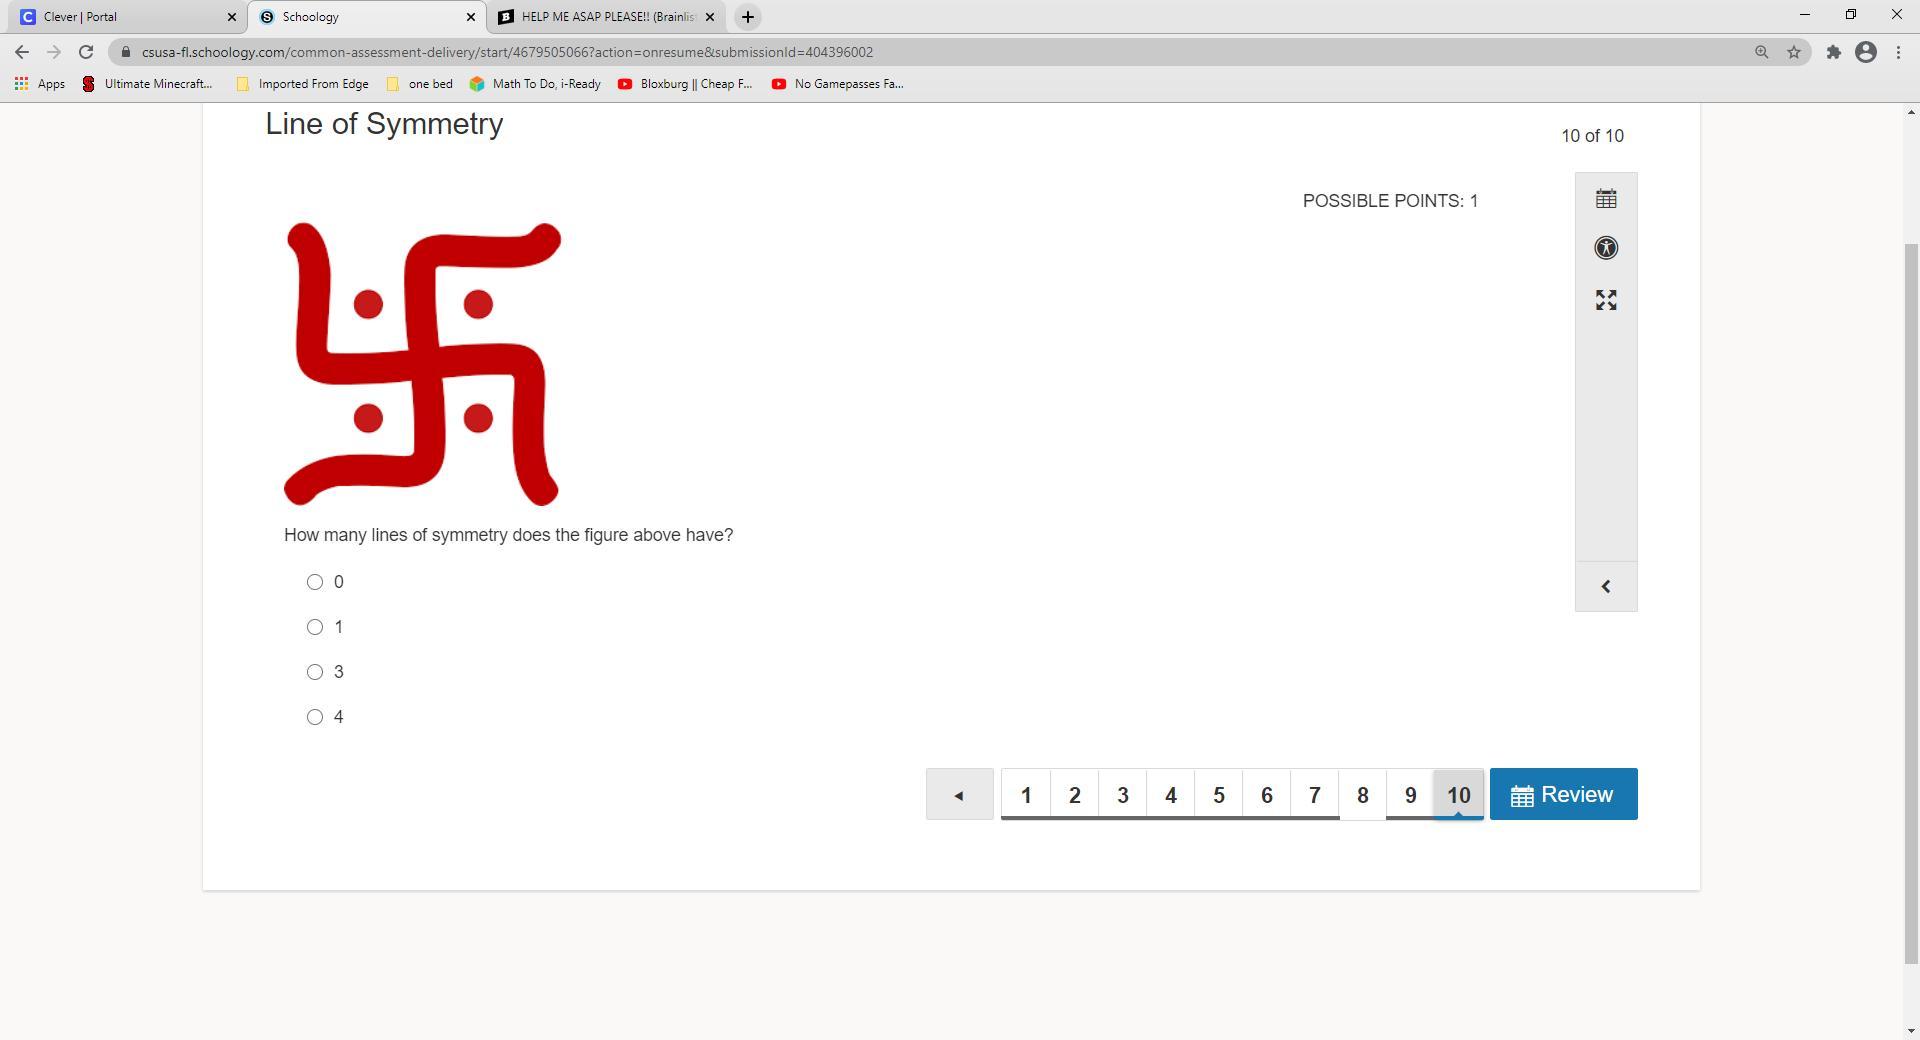The image size is (1920, 1040).
Task: Toggle fullscreen mode icon
Action: point(1606,300)
